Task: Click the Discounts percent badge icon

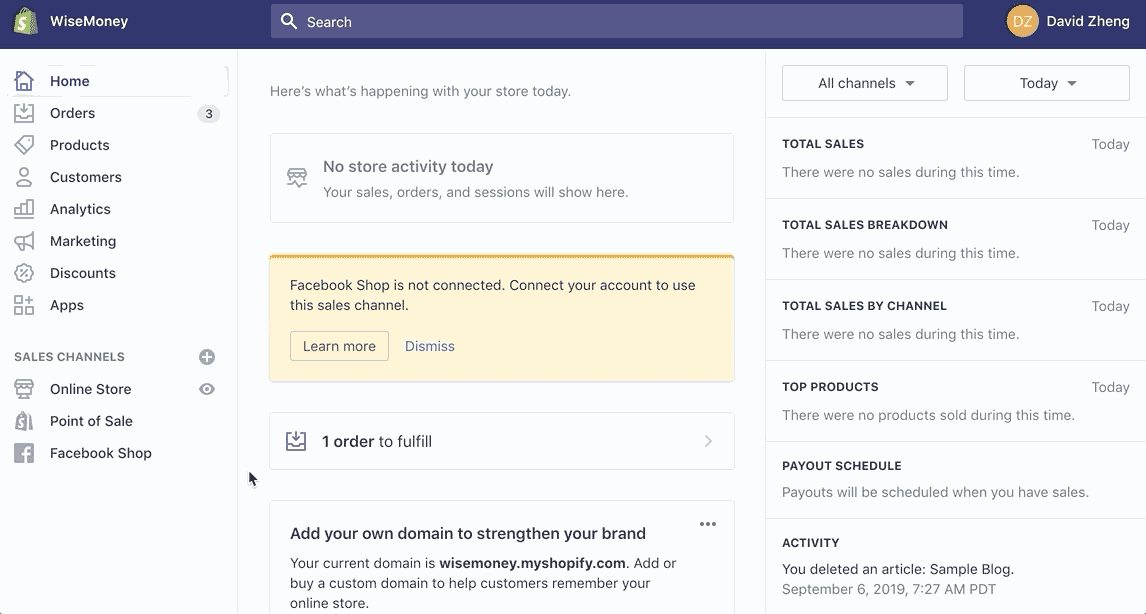Action: point(24,273)
